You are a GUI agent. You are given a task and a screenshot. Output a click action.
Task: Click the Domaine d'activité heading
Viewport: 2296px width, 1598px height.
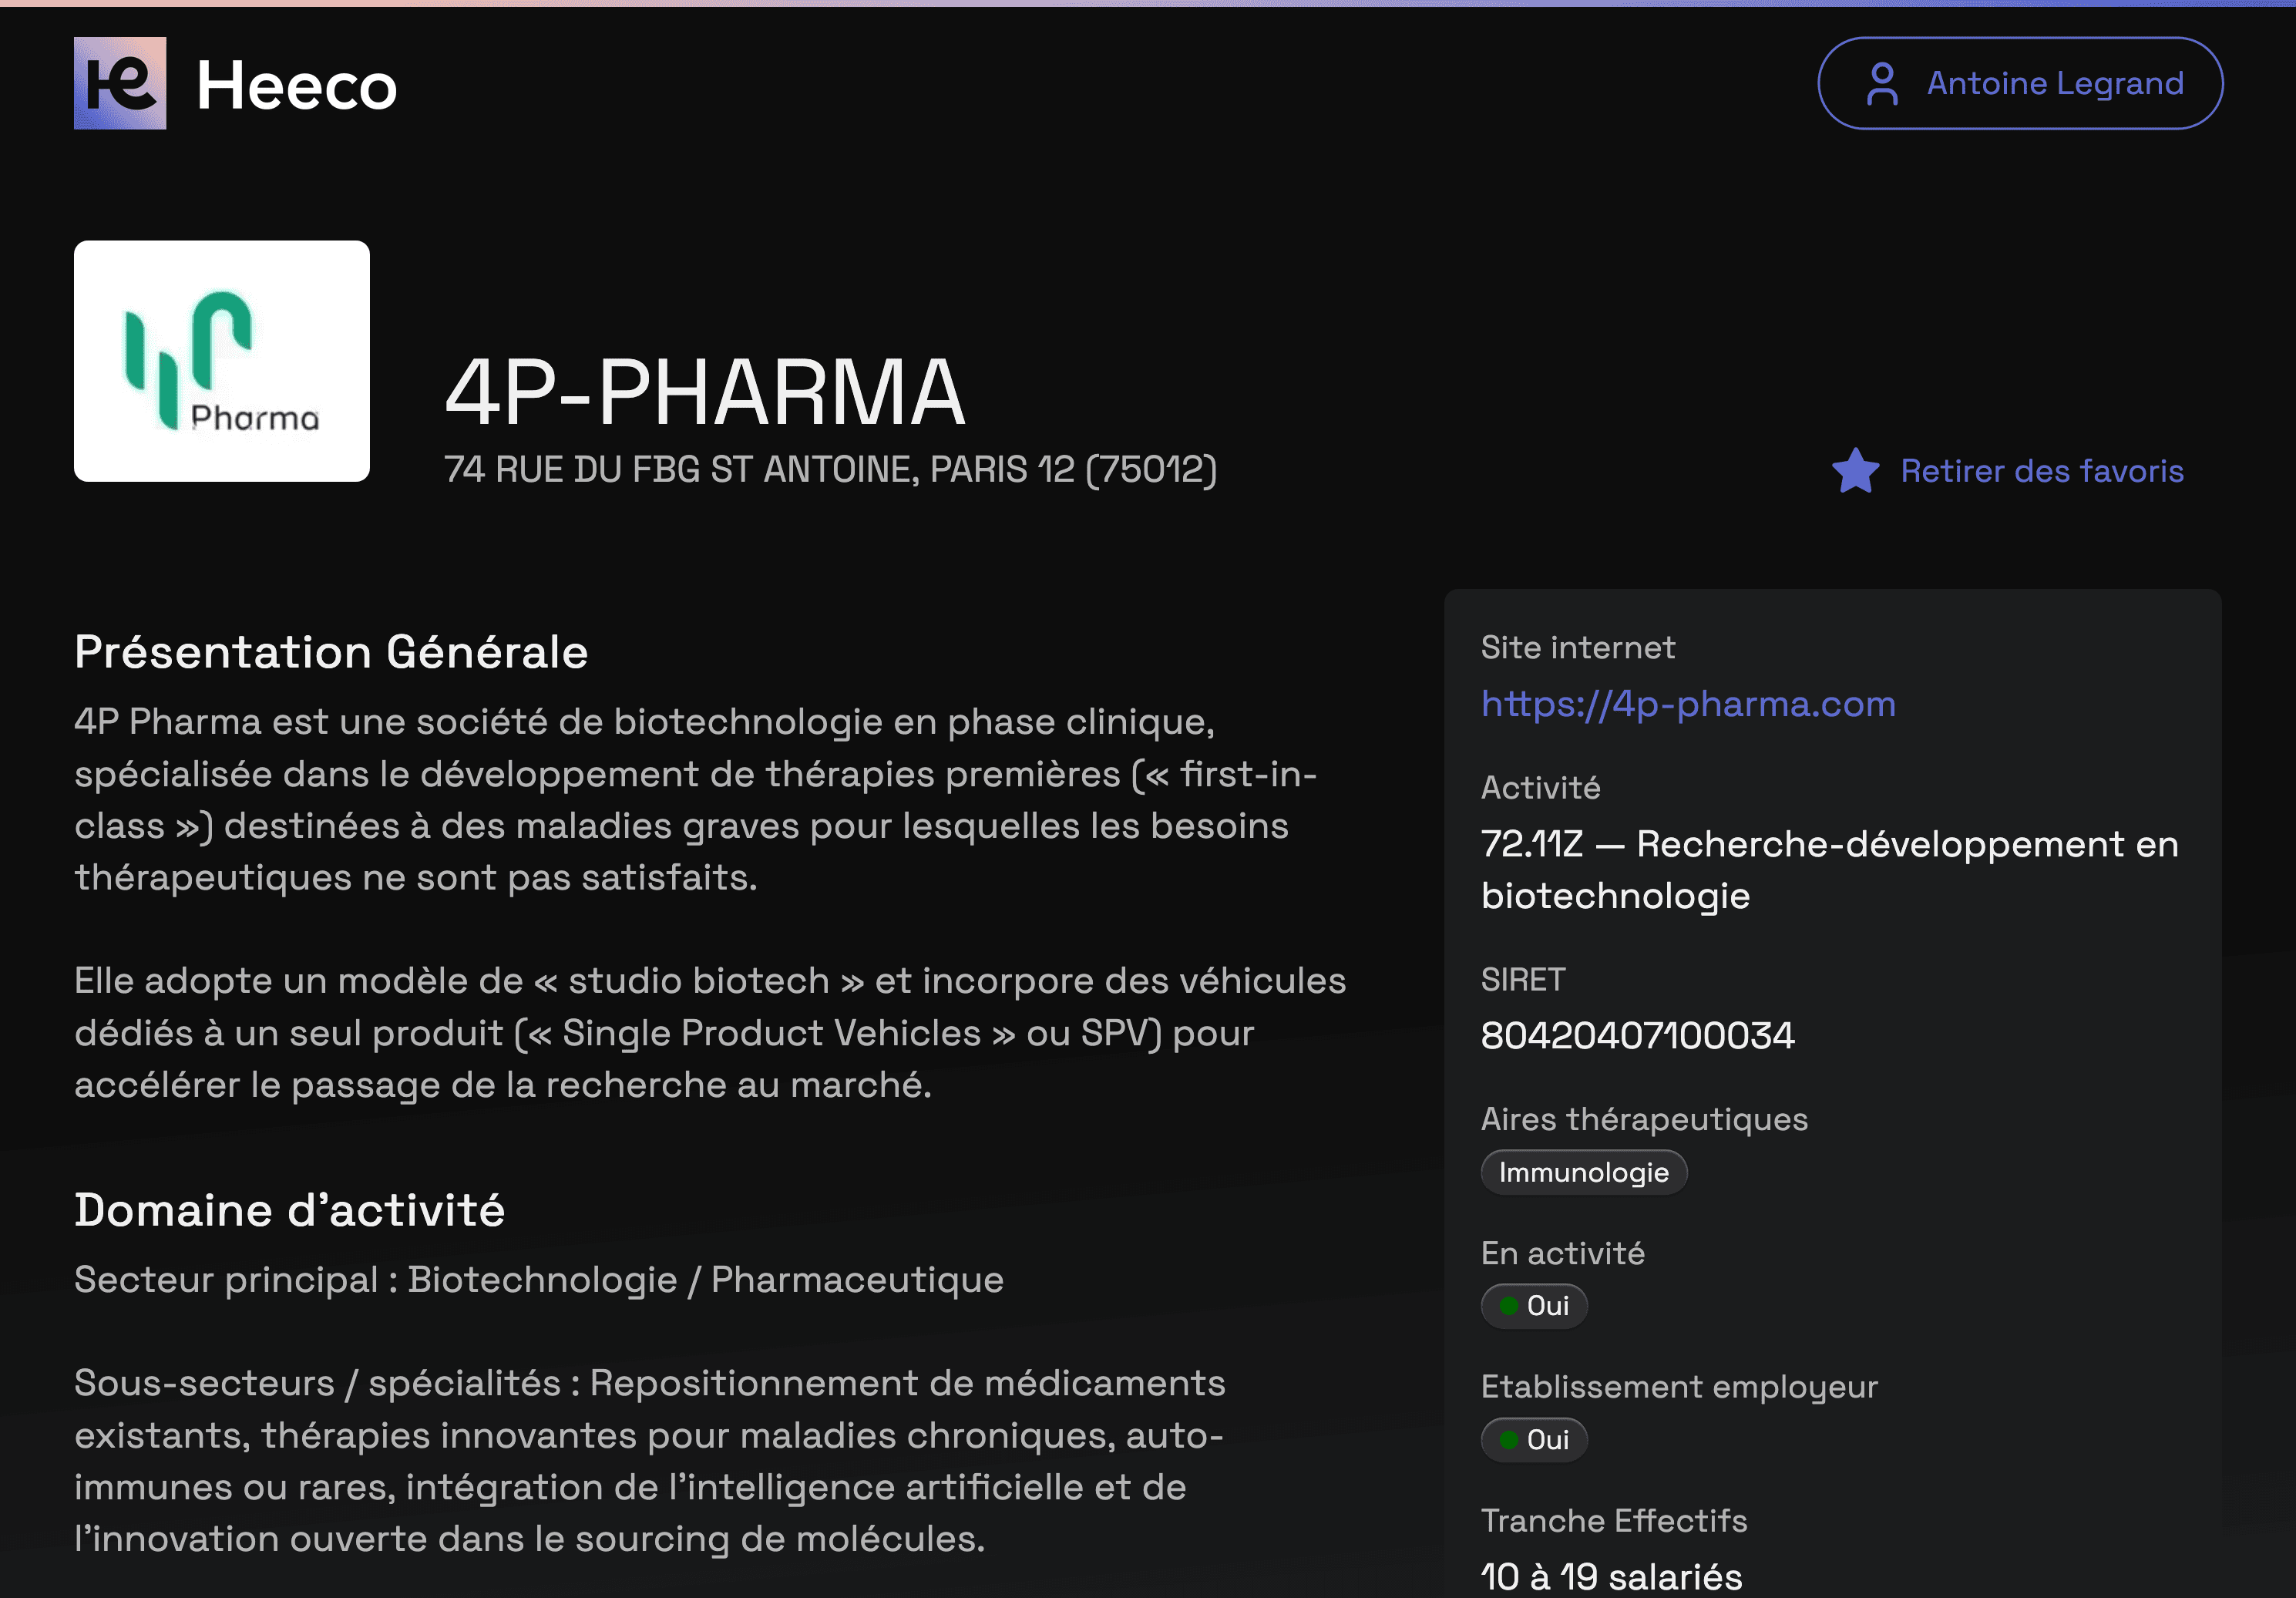(x=290, y=1210)
